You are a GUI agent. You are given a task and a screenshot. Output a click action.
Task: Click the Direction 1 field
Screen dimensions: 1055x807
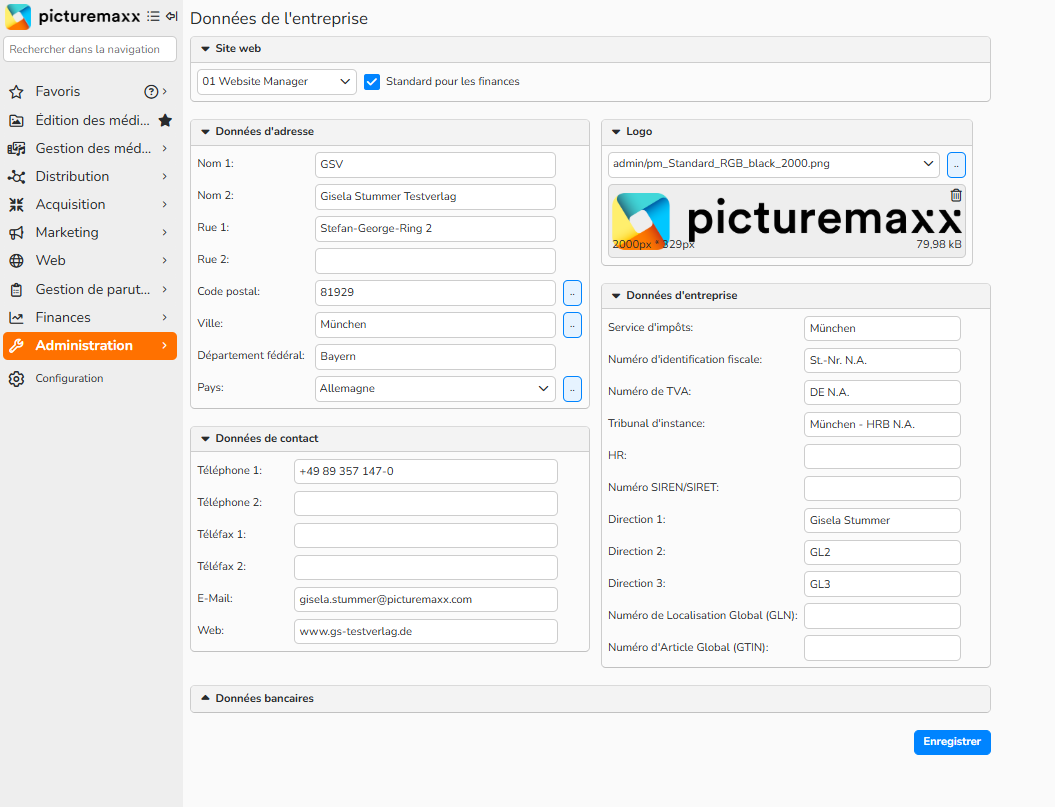click(882, 520)
